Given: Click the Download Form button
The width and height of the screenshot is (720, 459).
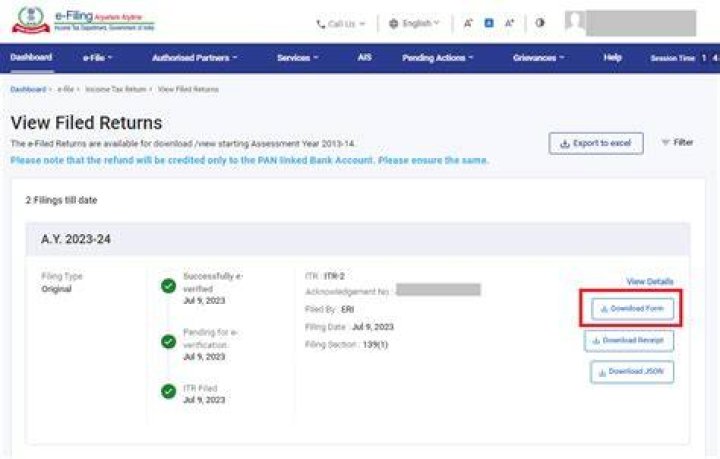Looking at the screenshot, I should click(632, 308).
